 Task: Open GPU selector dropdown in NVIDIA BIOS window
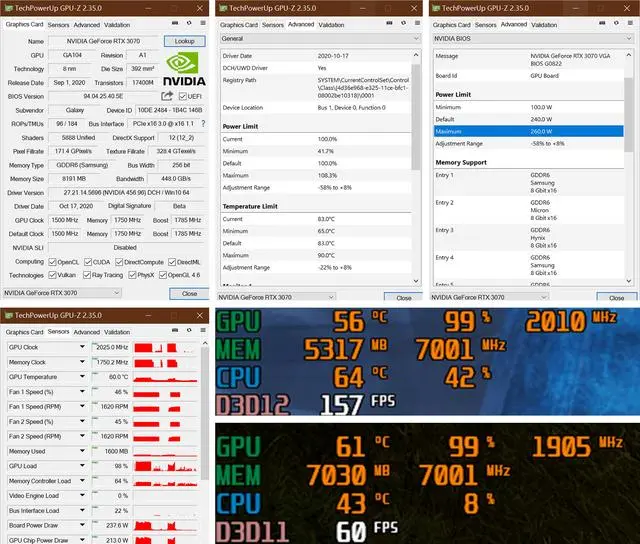tap(489, 297)
